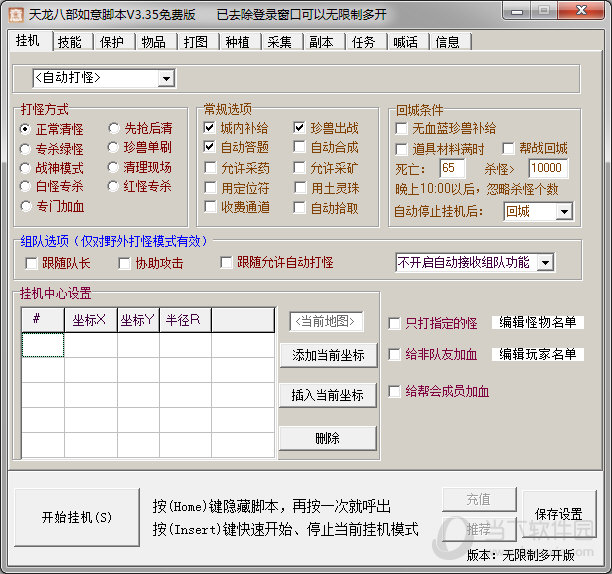Select the first cell in coordinate table

[x=43, y=345]
